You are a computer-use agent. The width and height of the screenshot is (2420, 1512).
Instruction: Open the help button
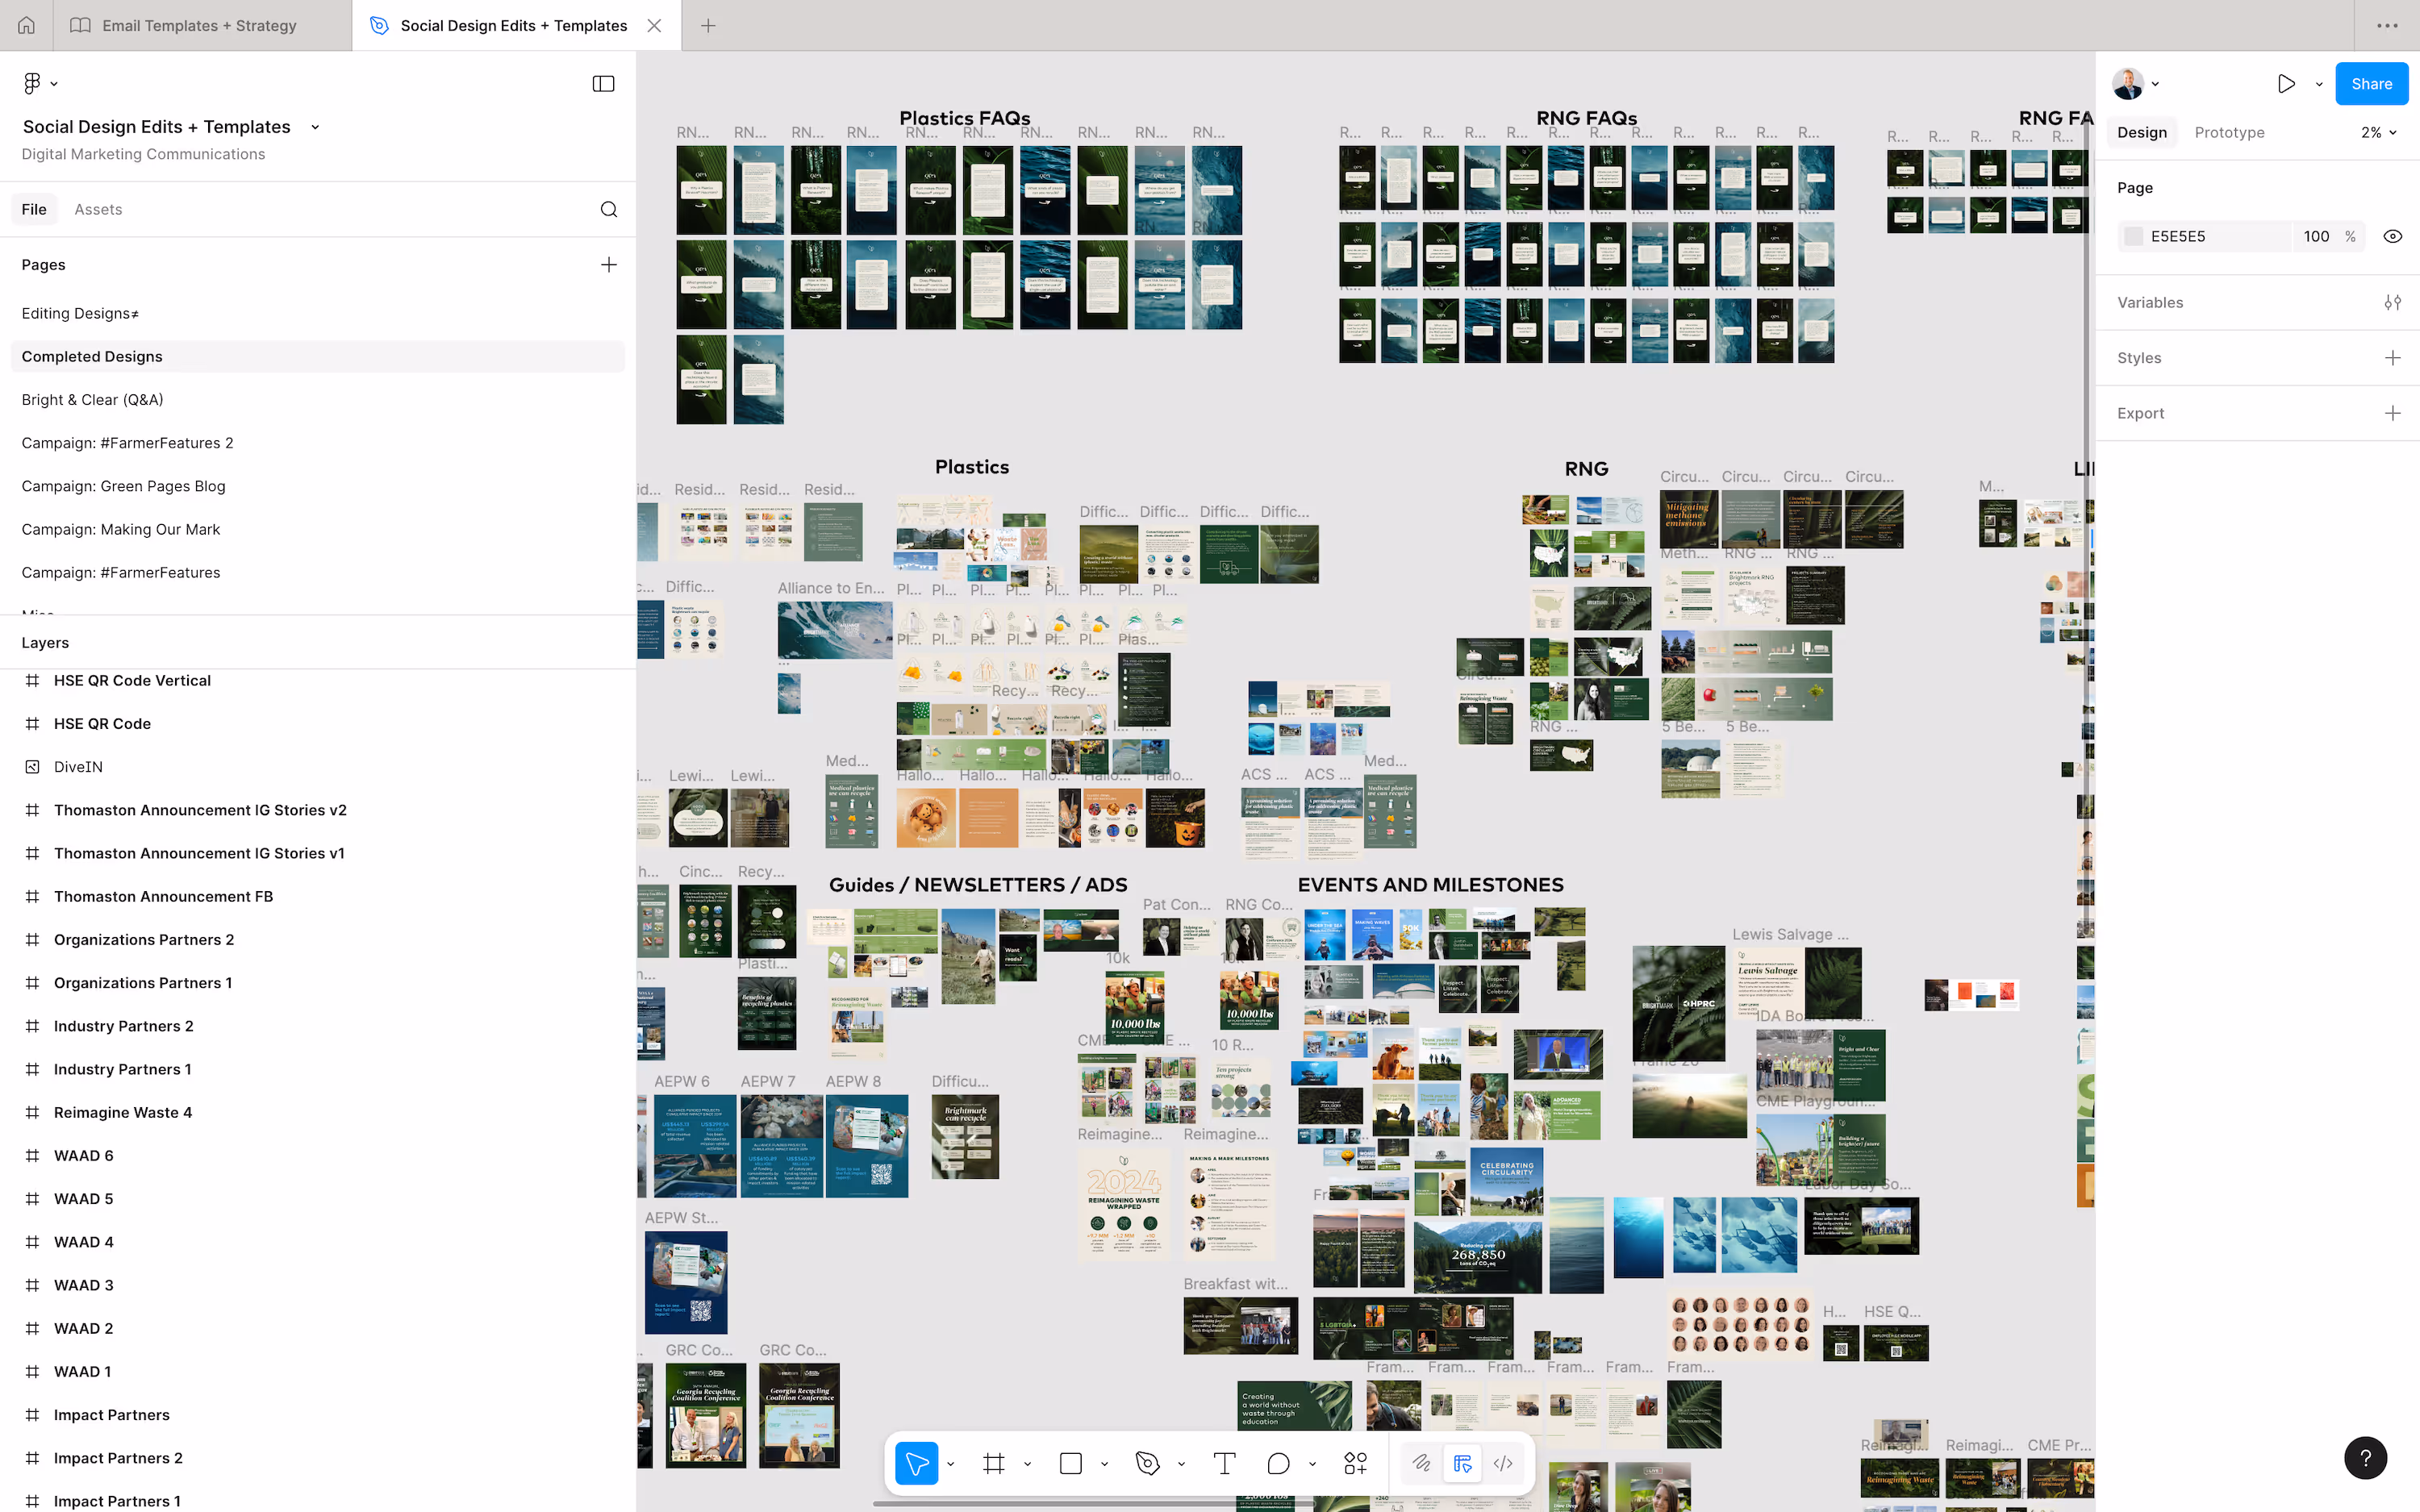pyautogui.click(x=2365, y=1457)
